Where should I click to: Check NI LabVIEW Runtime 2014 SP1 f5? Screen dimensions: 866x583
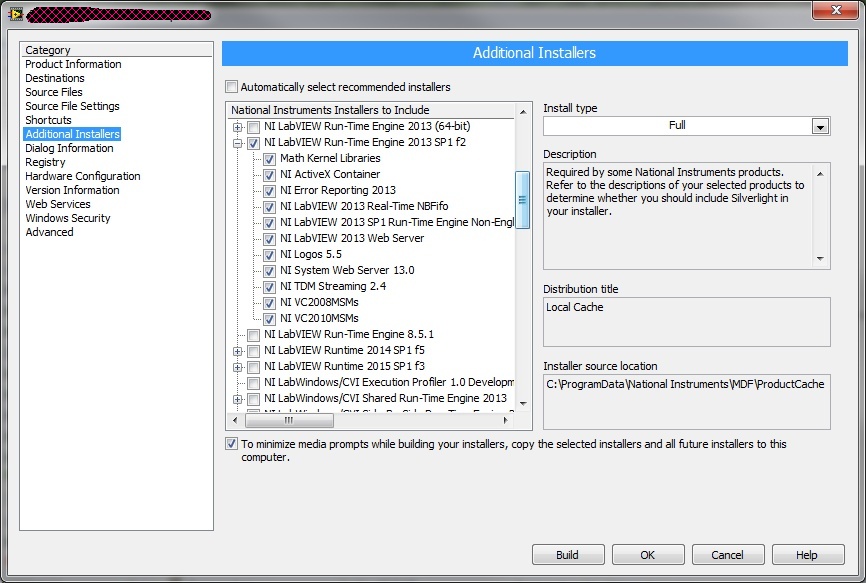pyautogui.click(x=254, y=351)
